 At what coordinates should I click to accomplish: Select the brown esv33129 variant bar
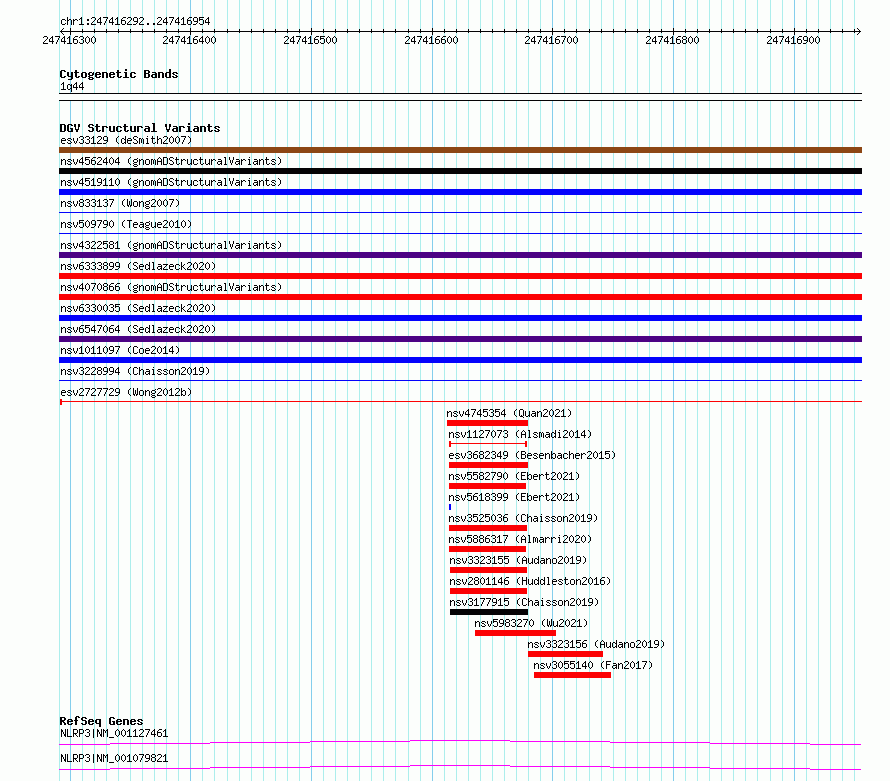point(460,150)
